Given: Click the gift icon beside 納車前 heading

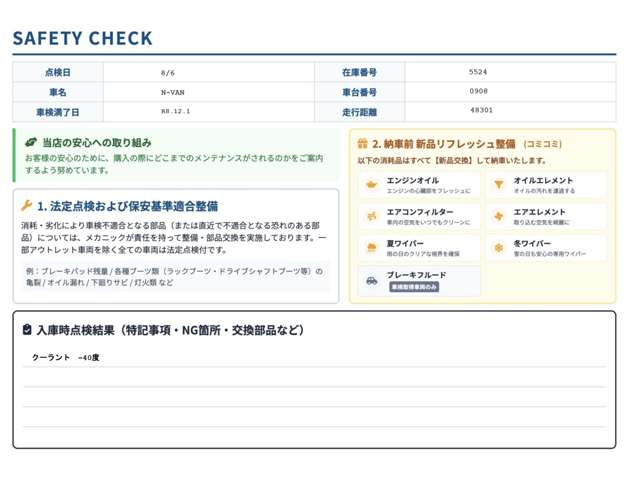Looking at the screenshot, I should click(x=362, y=143).
